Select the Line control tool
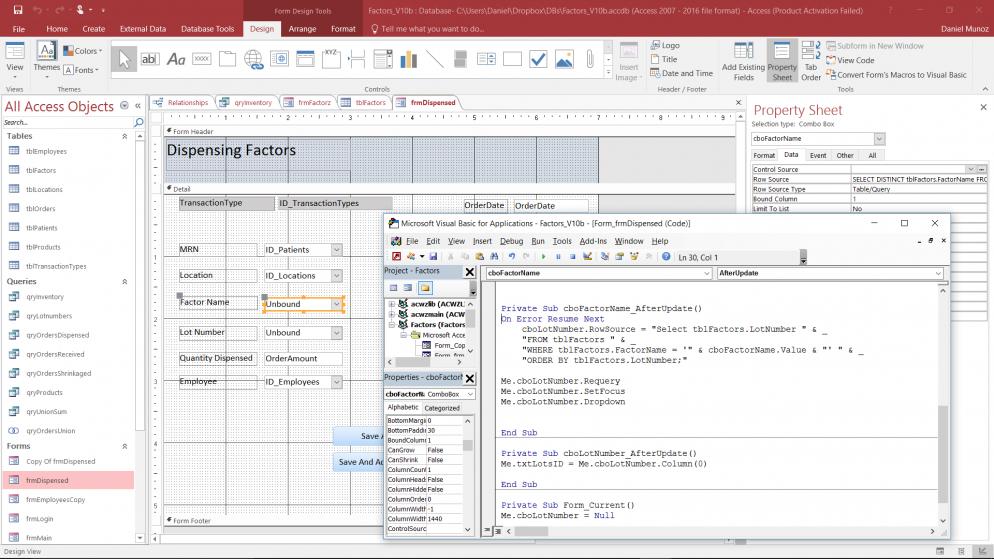The height and width of the screenshot is (559, 994). [x=435, y=59]
